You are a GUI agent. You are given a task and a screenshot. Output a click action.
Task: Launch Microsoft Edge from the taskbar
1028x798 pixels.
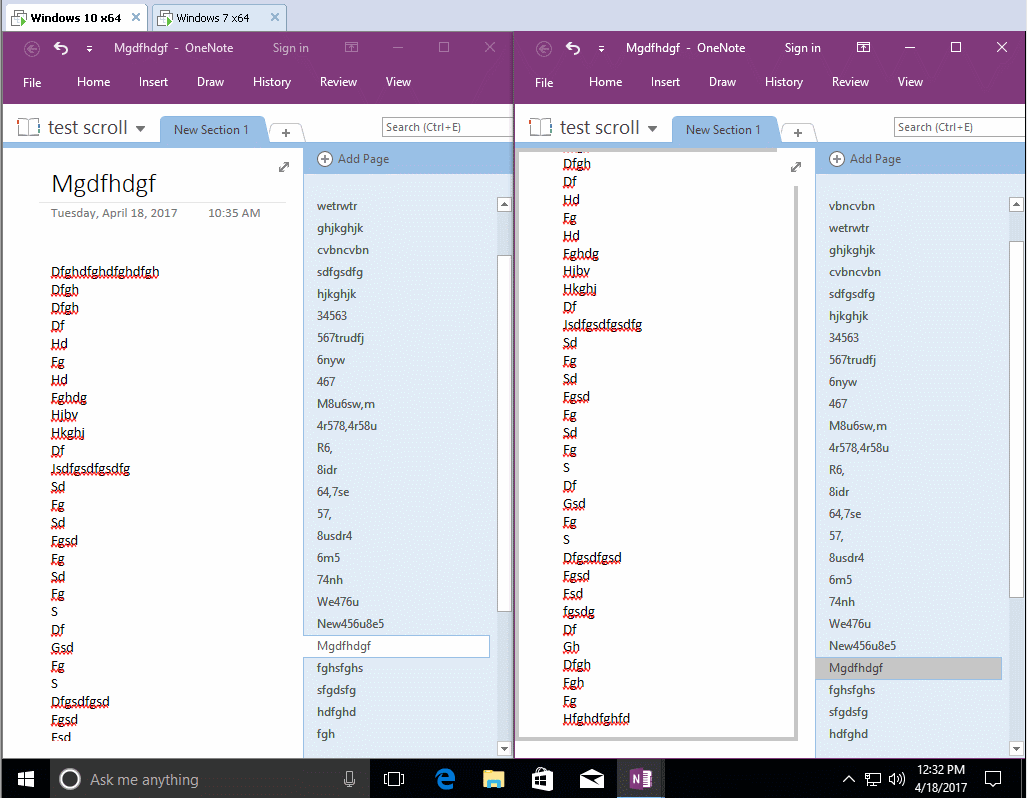[446, 777]
